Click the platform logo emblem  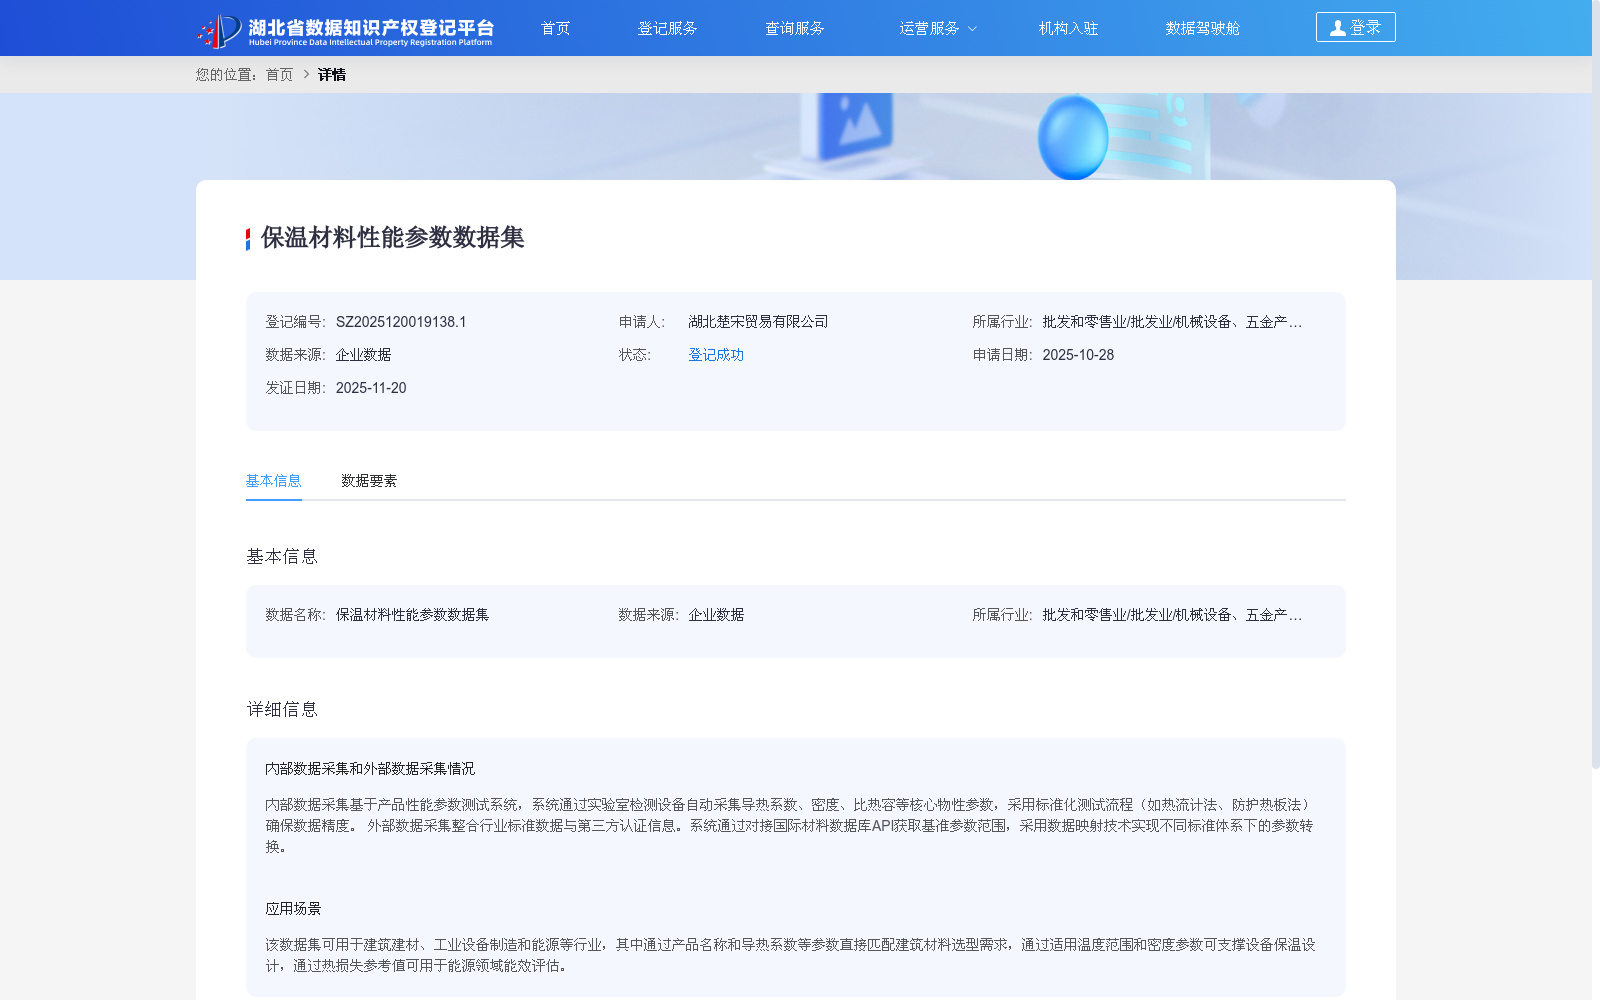click(219, 30)
